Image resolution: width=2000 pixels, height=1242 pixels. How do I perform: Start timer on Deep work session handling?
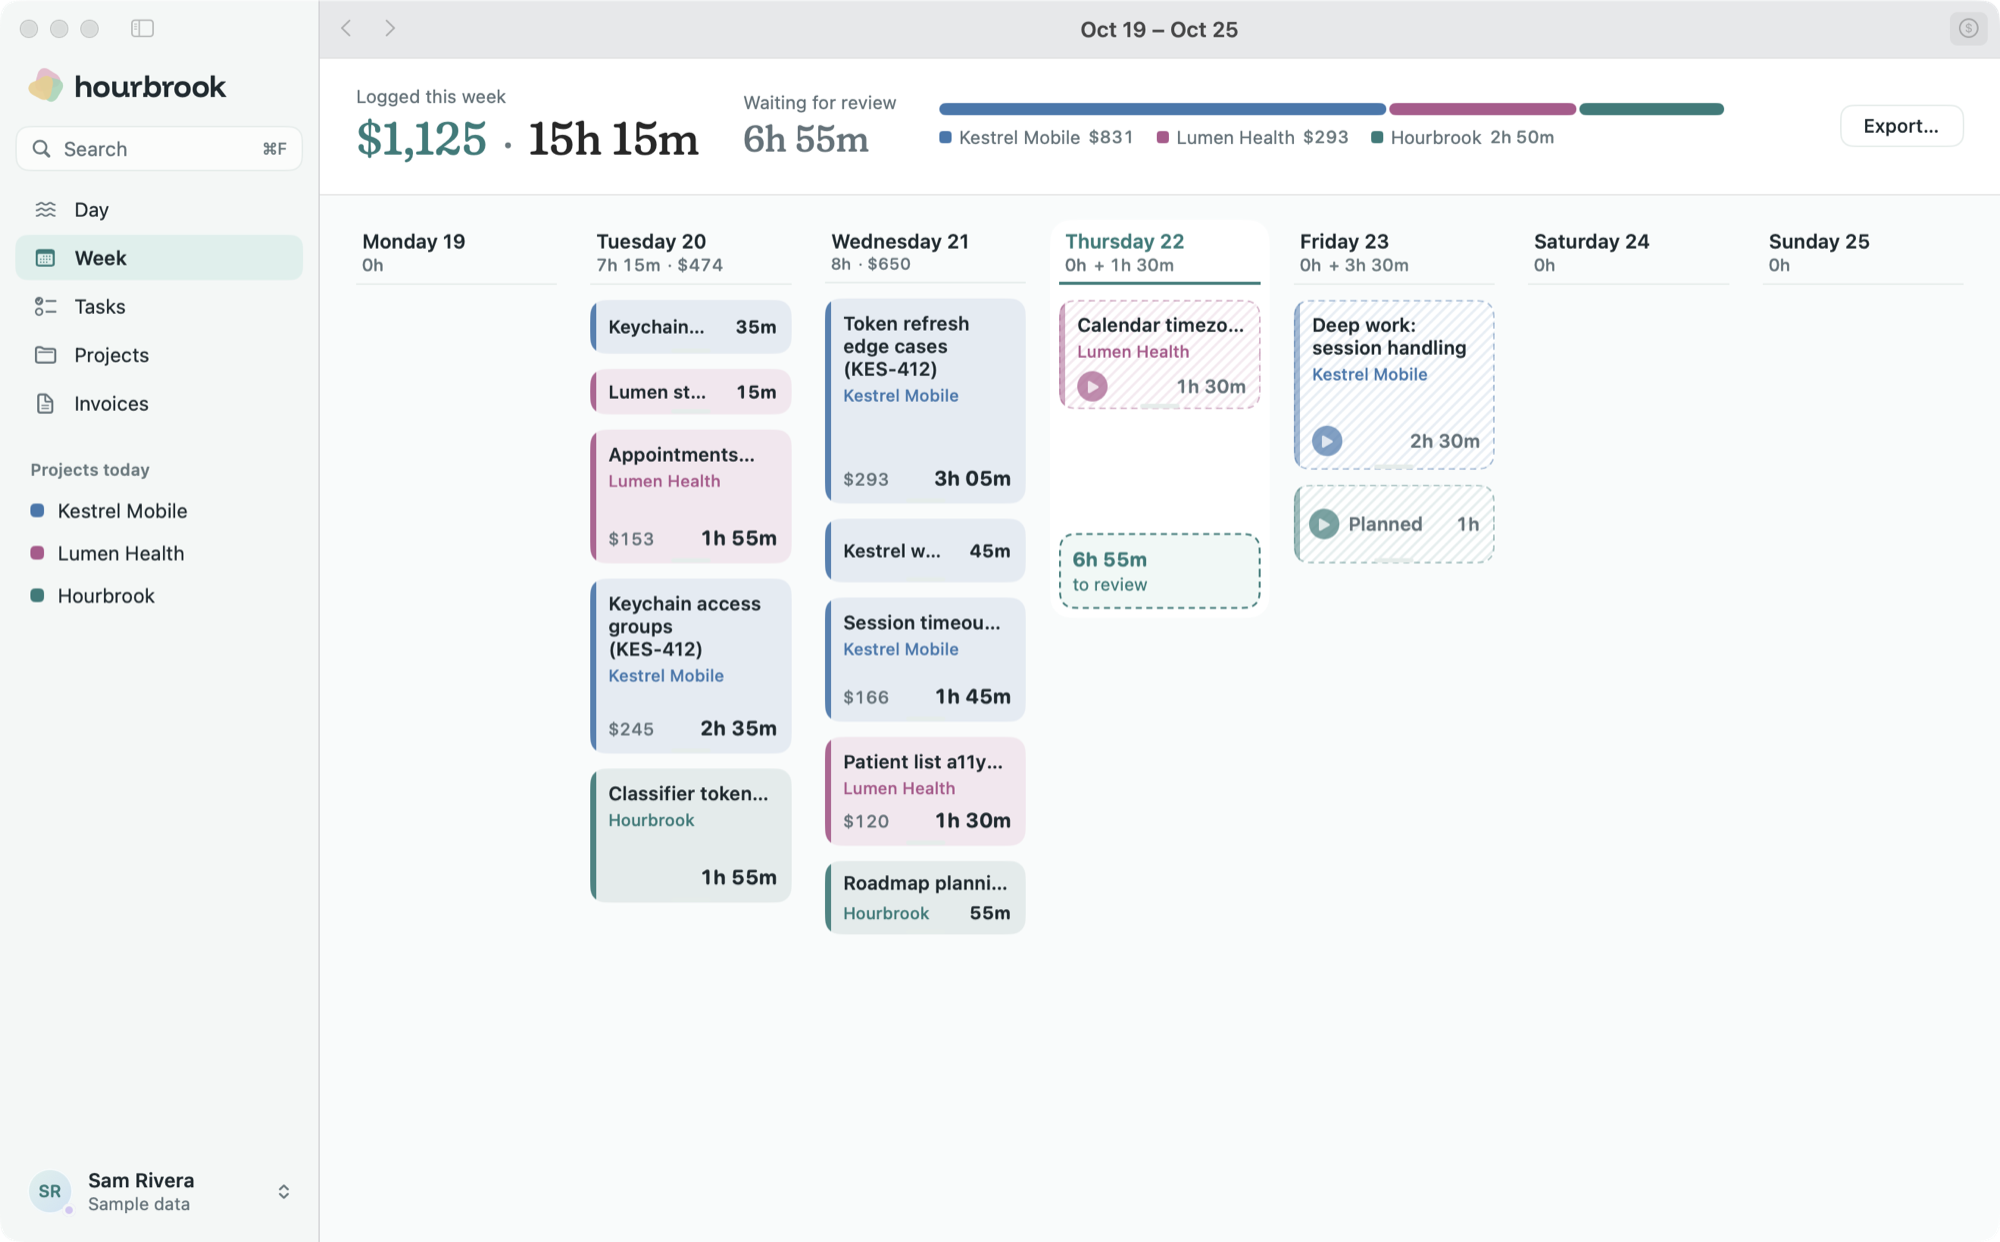(1327, 441)
